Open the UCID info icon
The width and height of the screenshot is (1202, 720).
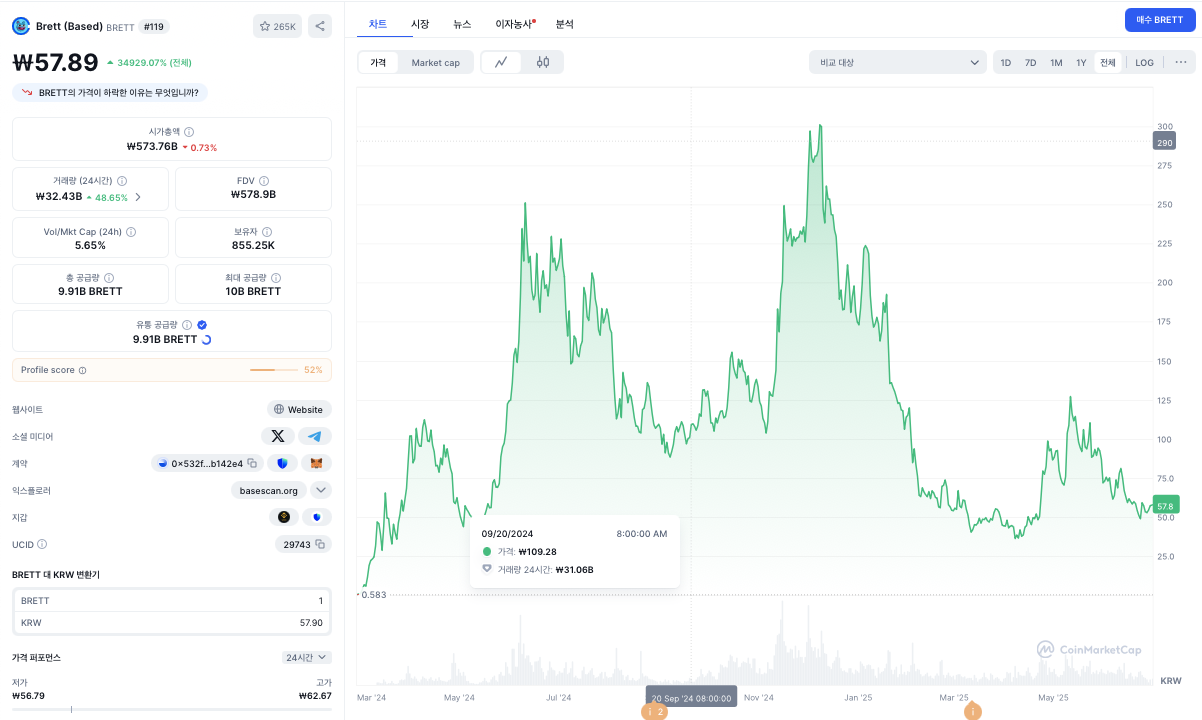42,544
